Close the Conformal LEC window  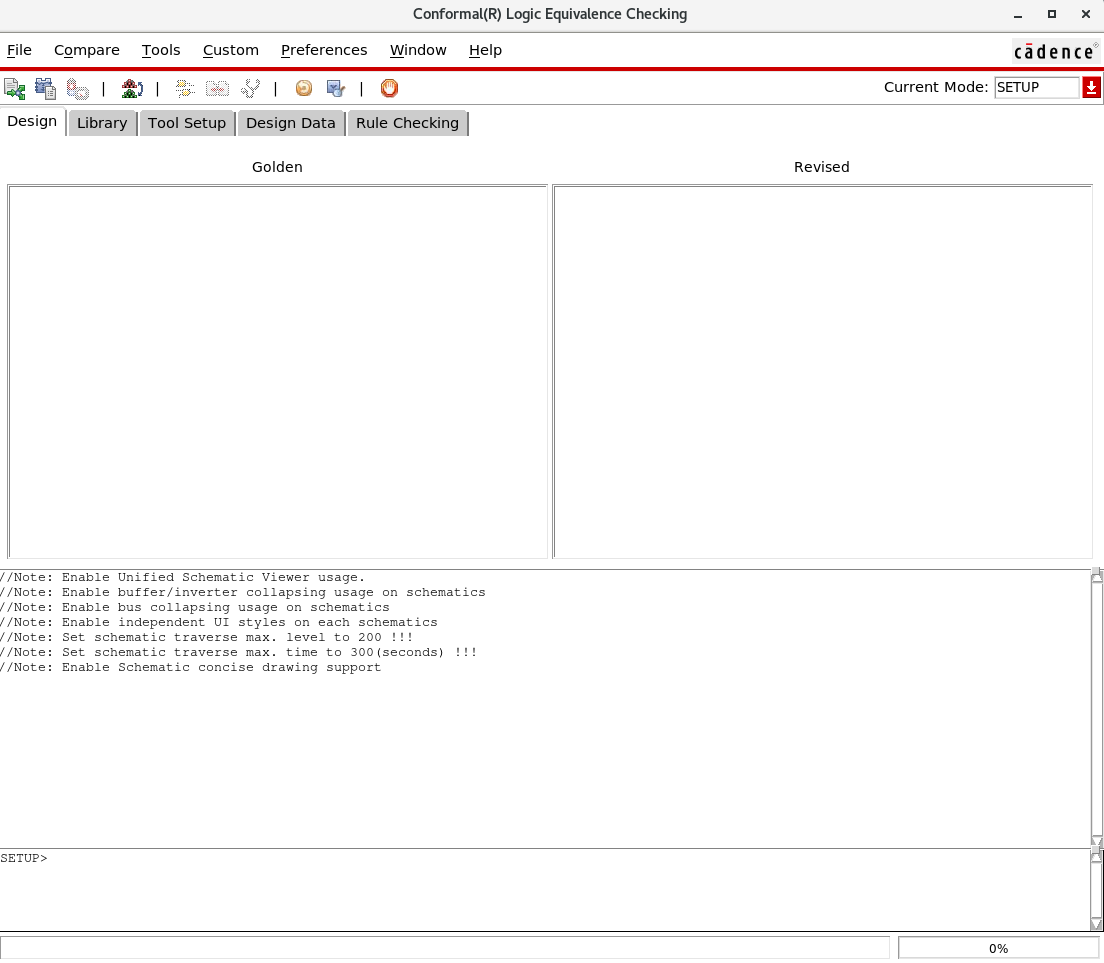[x=1086, y=14]
